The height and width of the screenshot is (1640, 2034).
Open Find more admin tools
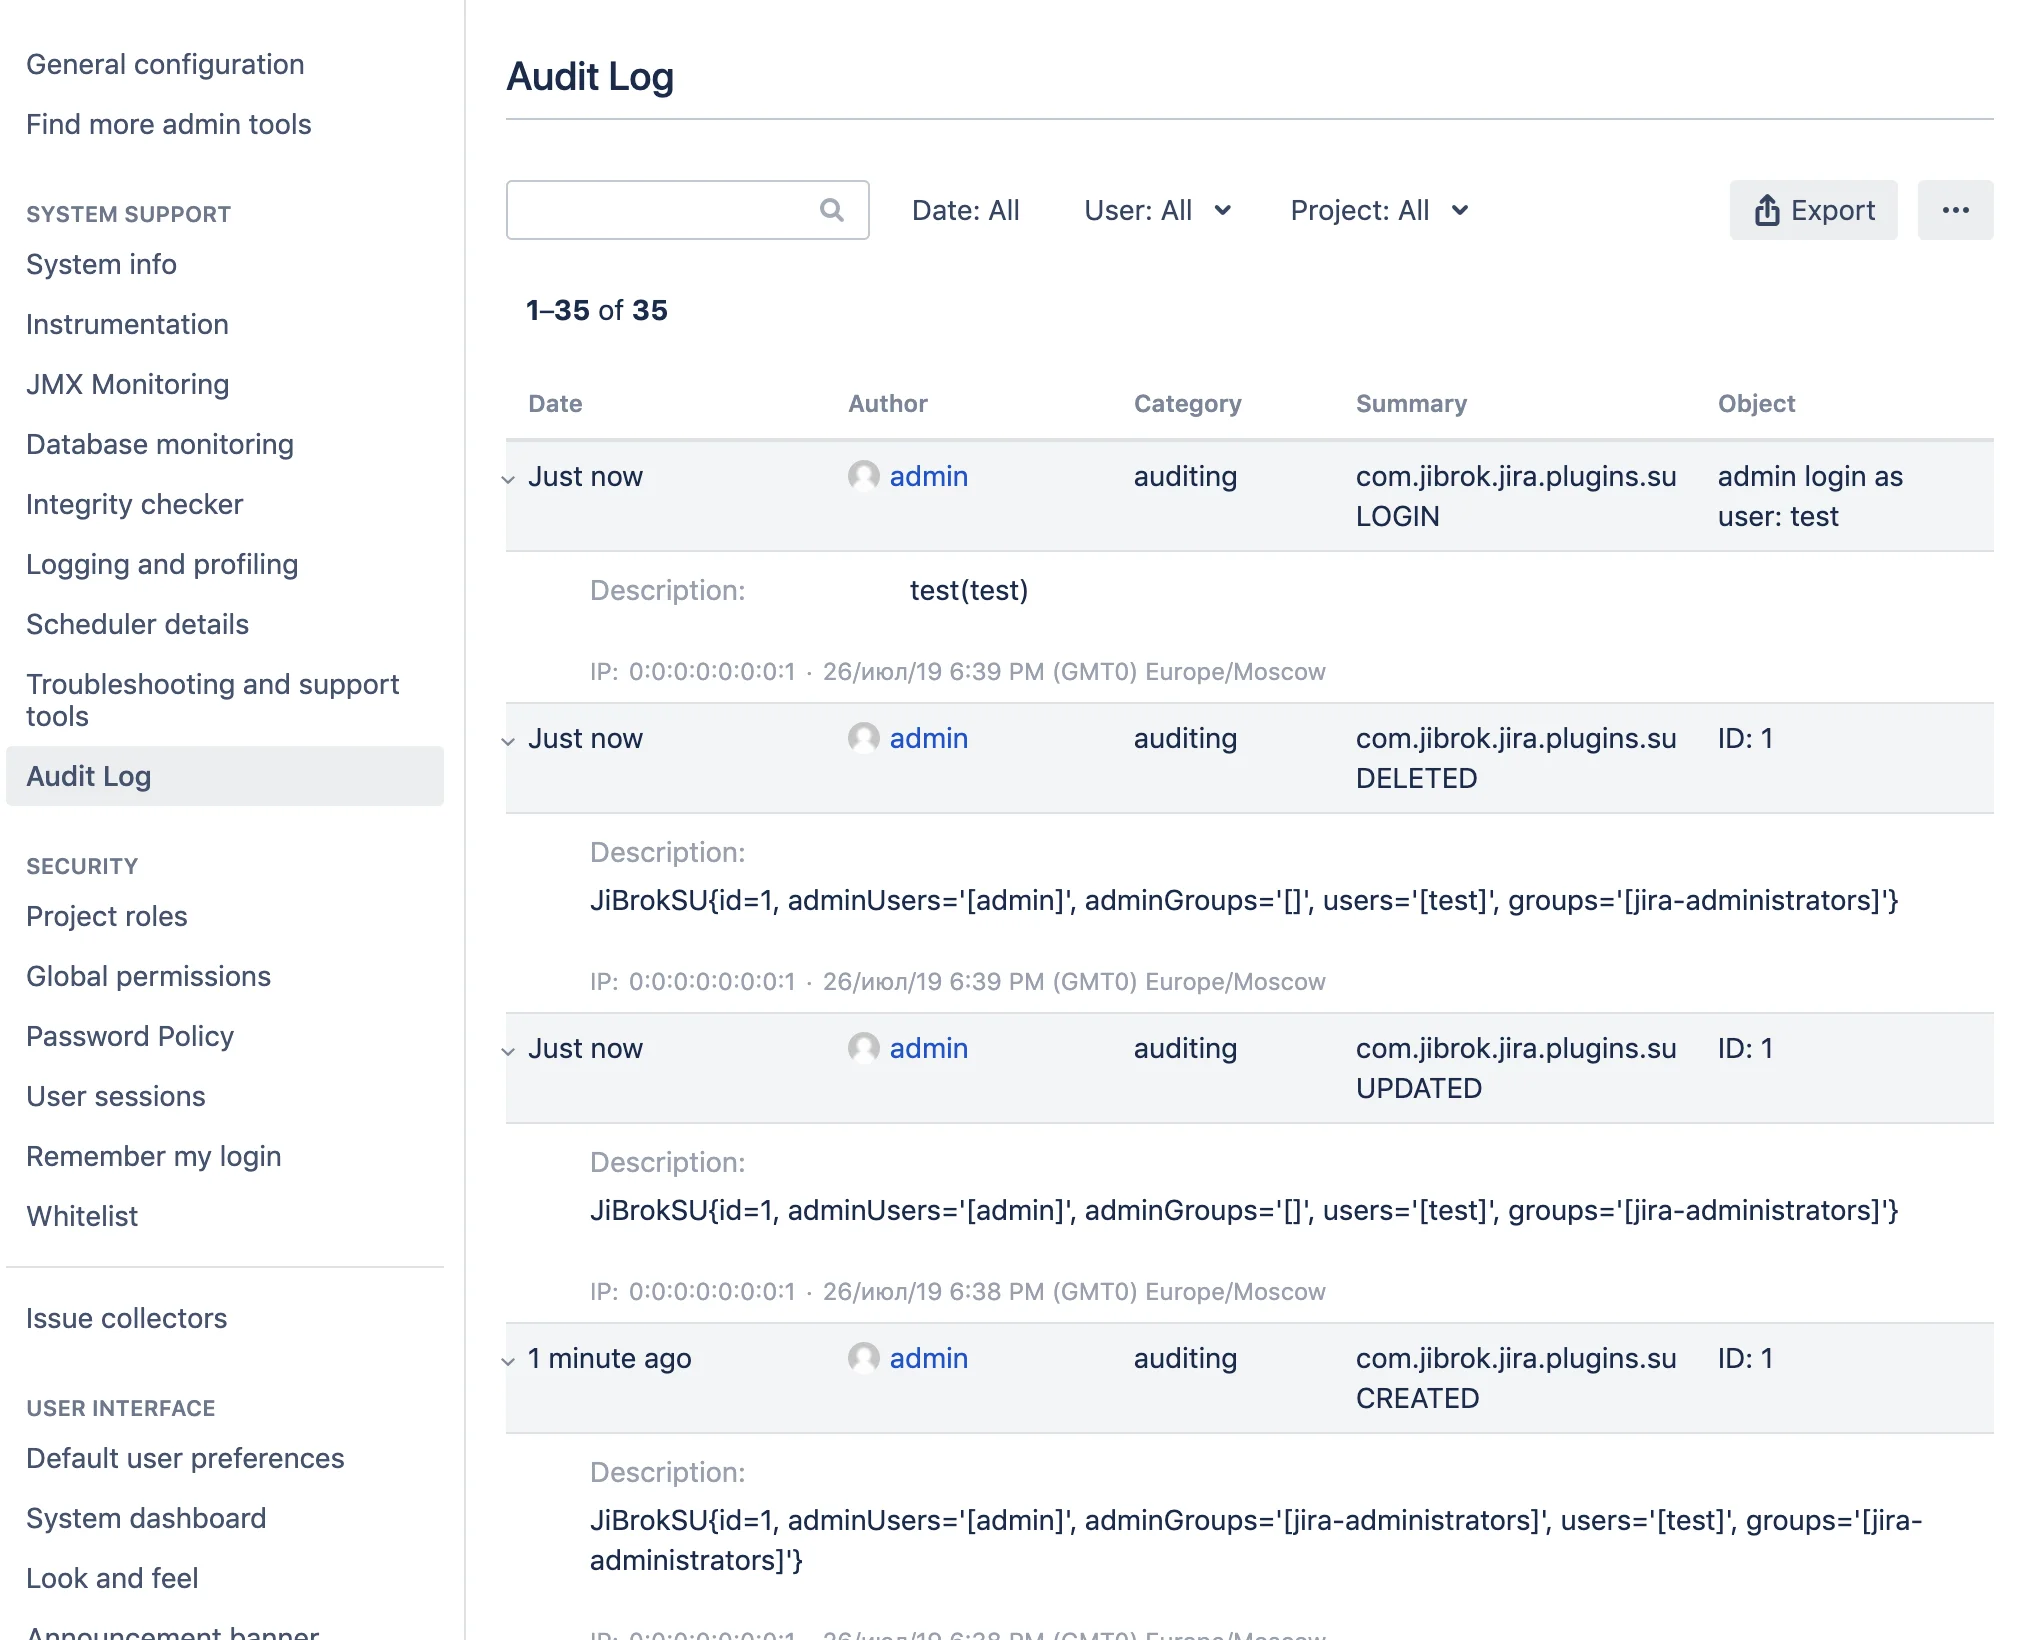point(169,124)
